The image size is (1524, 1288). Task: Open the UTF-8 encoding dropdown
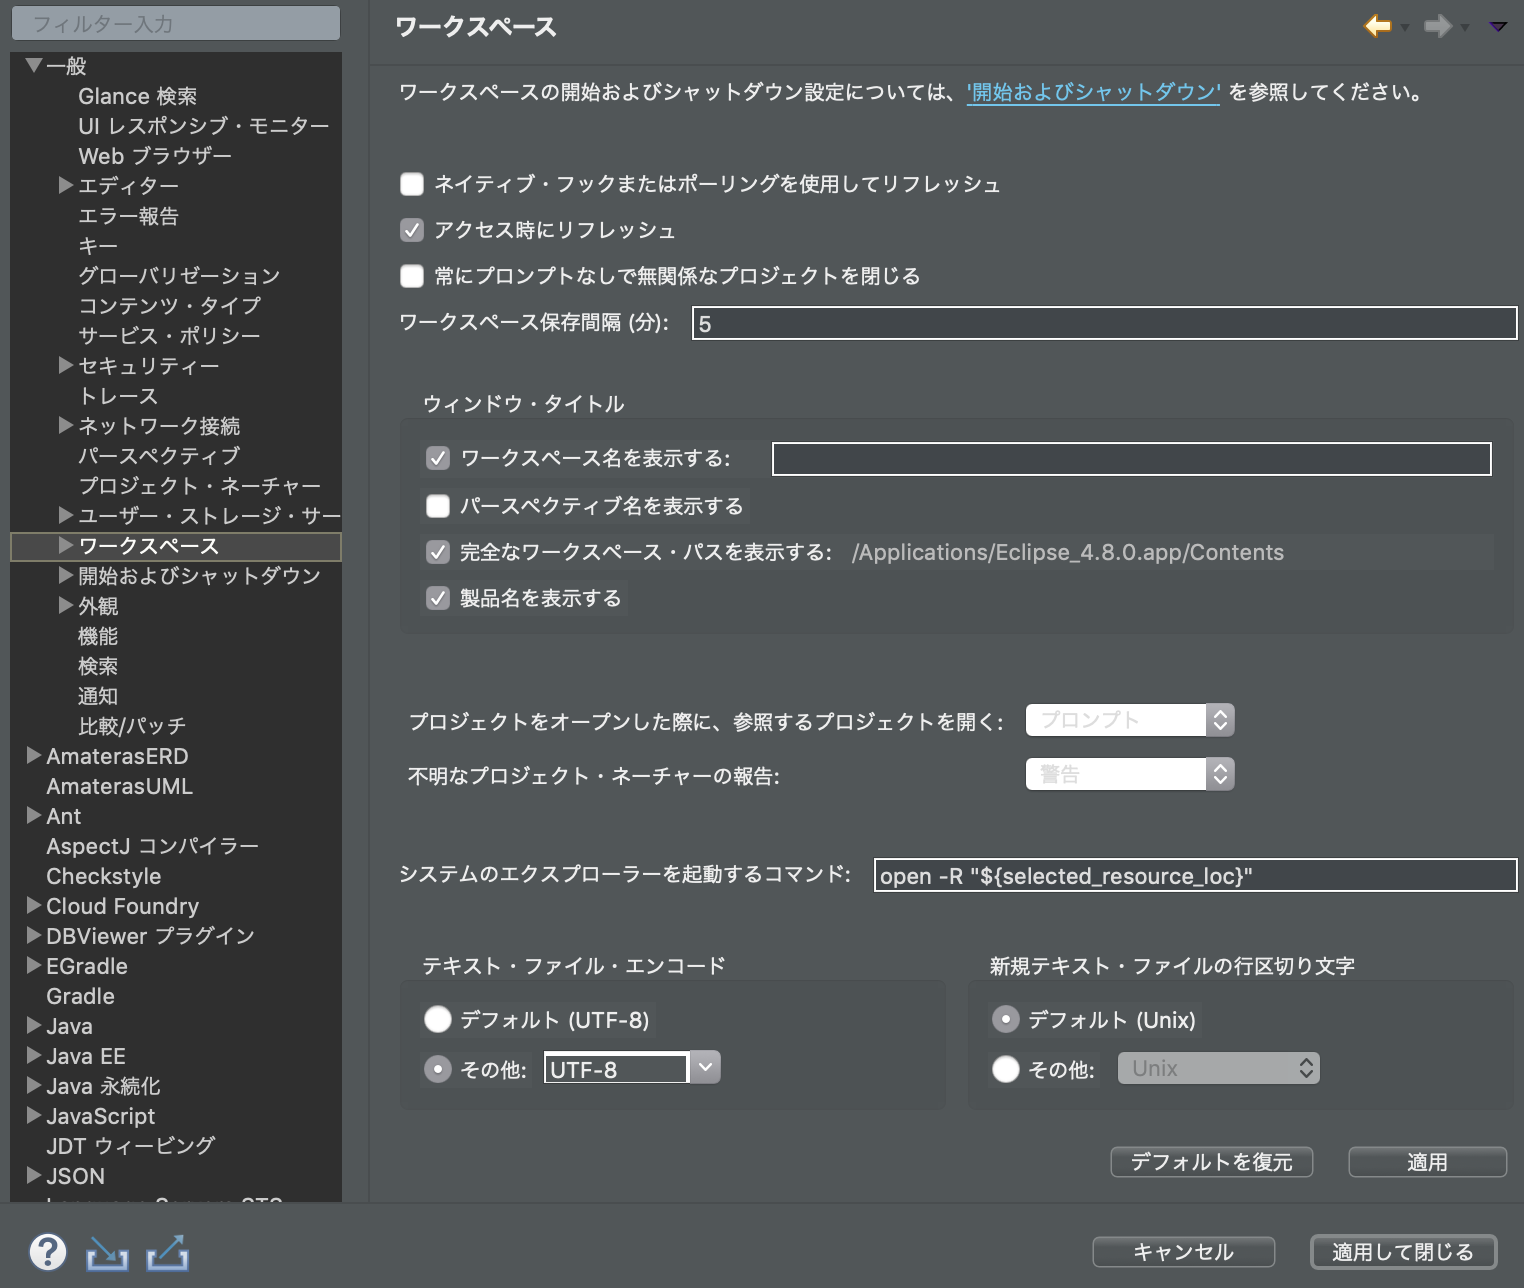coord(704,1067)
